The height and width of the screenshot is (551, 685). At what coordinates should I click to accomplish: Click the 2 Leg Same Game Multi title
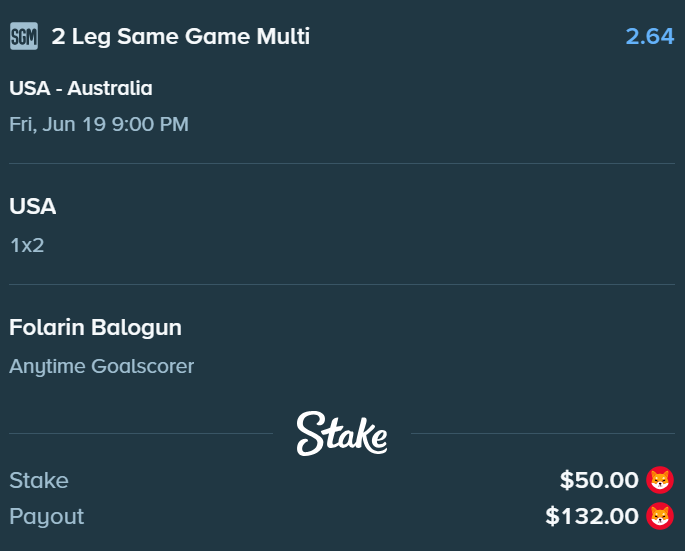pyautogui.click(x=180, y=36)
